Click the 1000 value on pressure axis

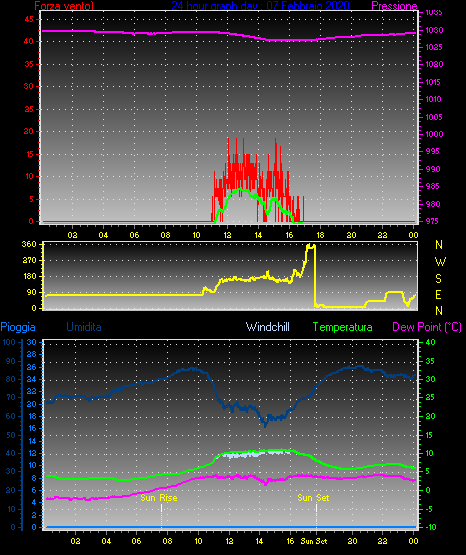pos(434,134)
